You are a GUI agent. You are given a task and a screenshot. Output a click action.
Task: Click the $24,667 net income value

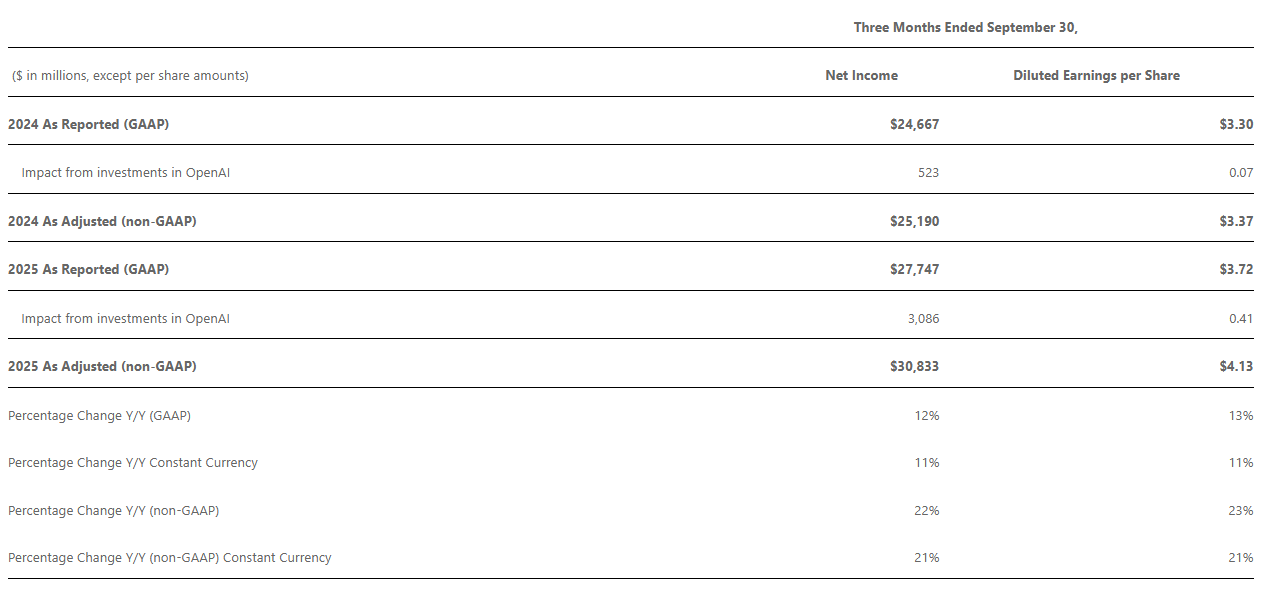coord(914,125)
